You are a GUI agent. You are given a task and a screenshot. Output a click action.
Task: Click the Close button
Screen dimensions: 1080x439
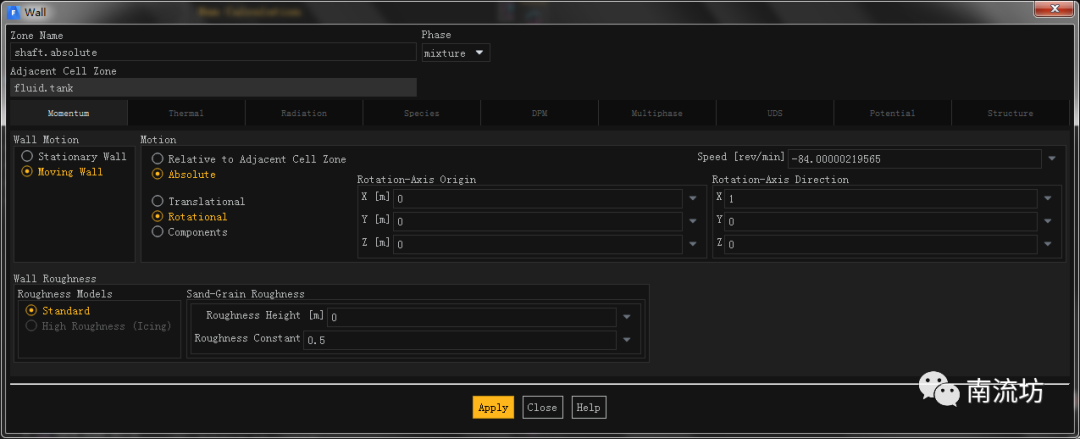coord(542,407)
